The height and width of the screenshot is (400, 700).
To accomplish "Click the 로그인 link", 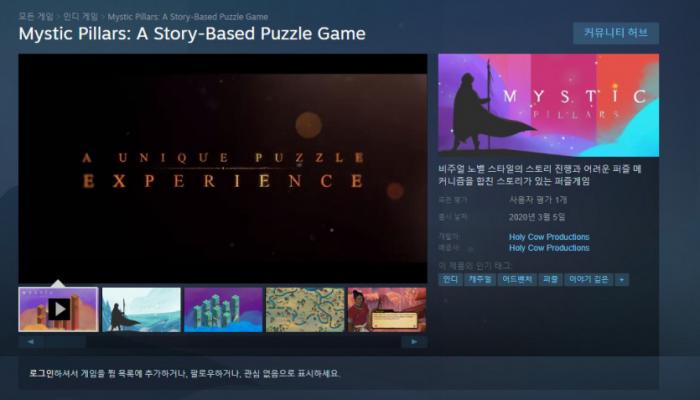I will tap(42, 373).
